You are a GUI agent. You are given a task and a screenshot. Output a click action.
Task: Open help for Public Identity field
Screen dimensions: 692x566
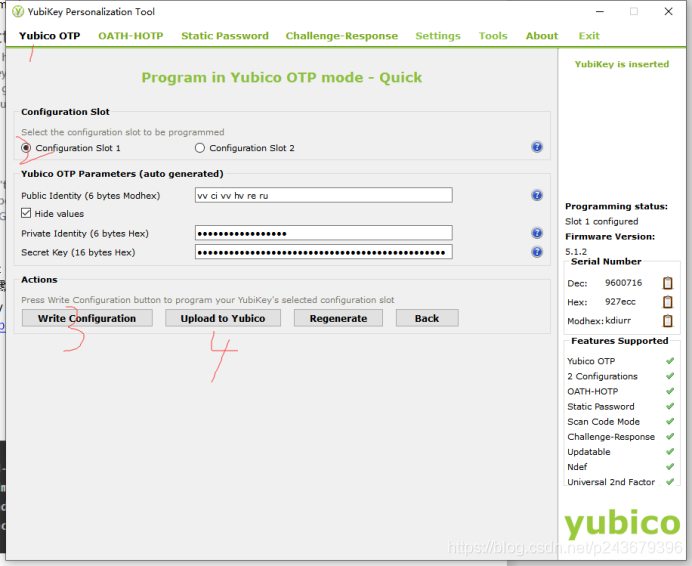tap(537, 195)
